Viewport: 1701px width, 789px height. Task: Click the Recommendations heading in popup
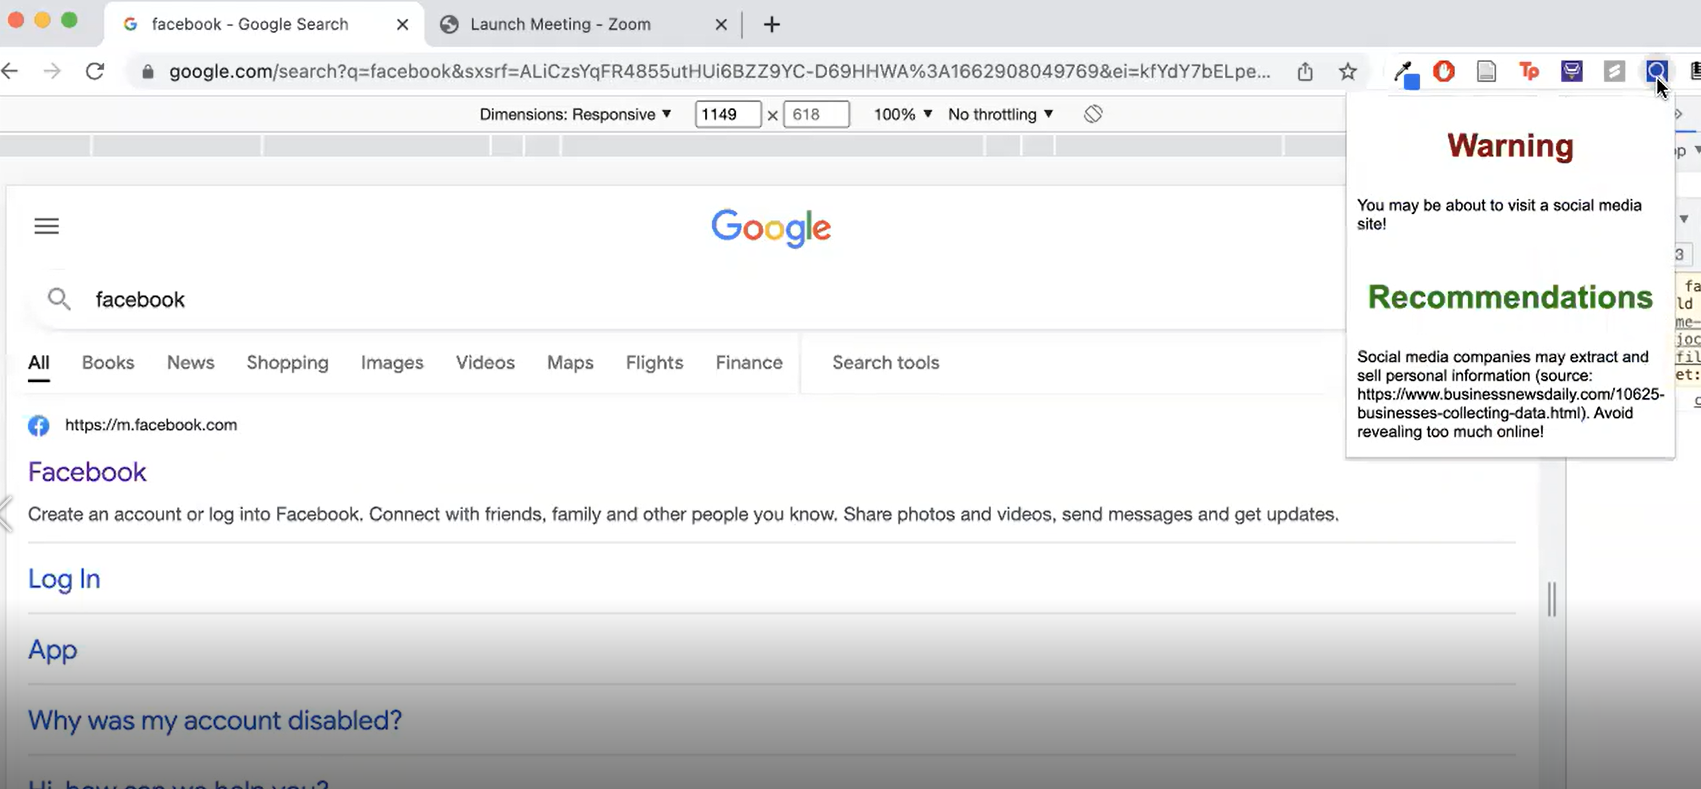[x=1510, y=297]
